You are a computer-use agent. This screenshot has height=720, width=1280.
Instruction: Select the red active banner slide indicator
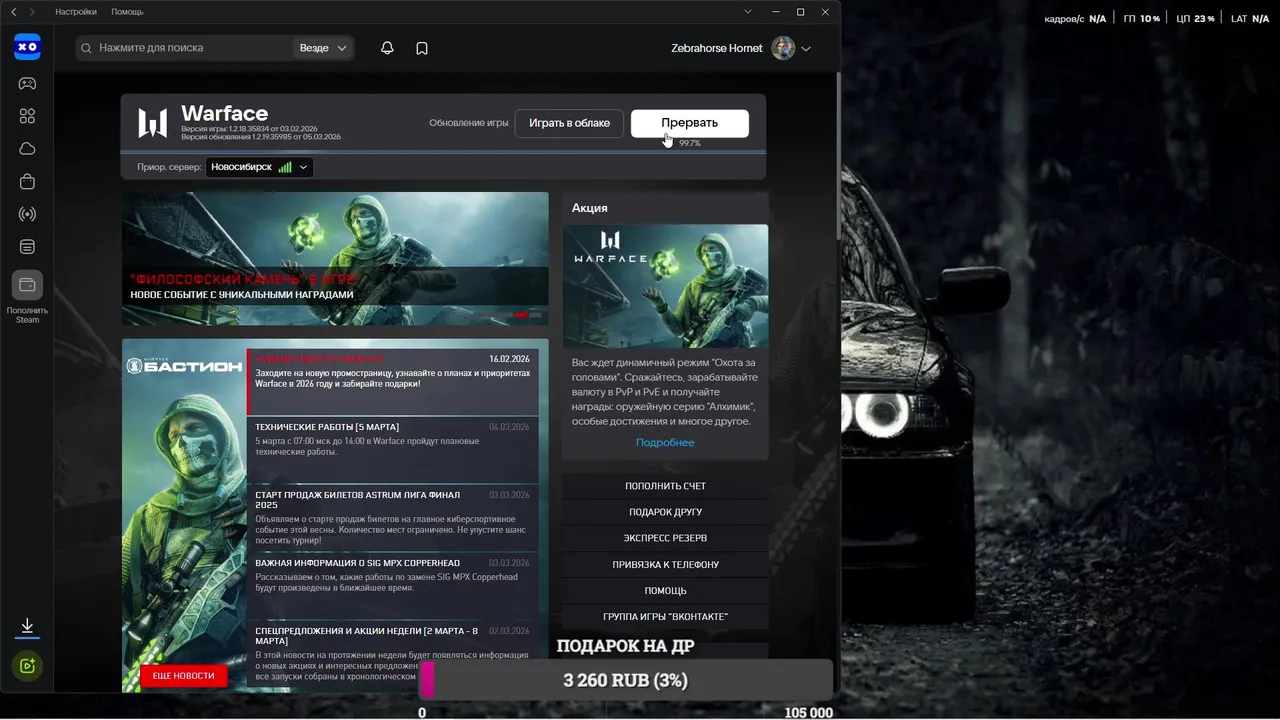[521, 315]
